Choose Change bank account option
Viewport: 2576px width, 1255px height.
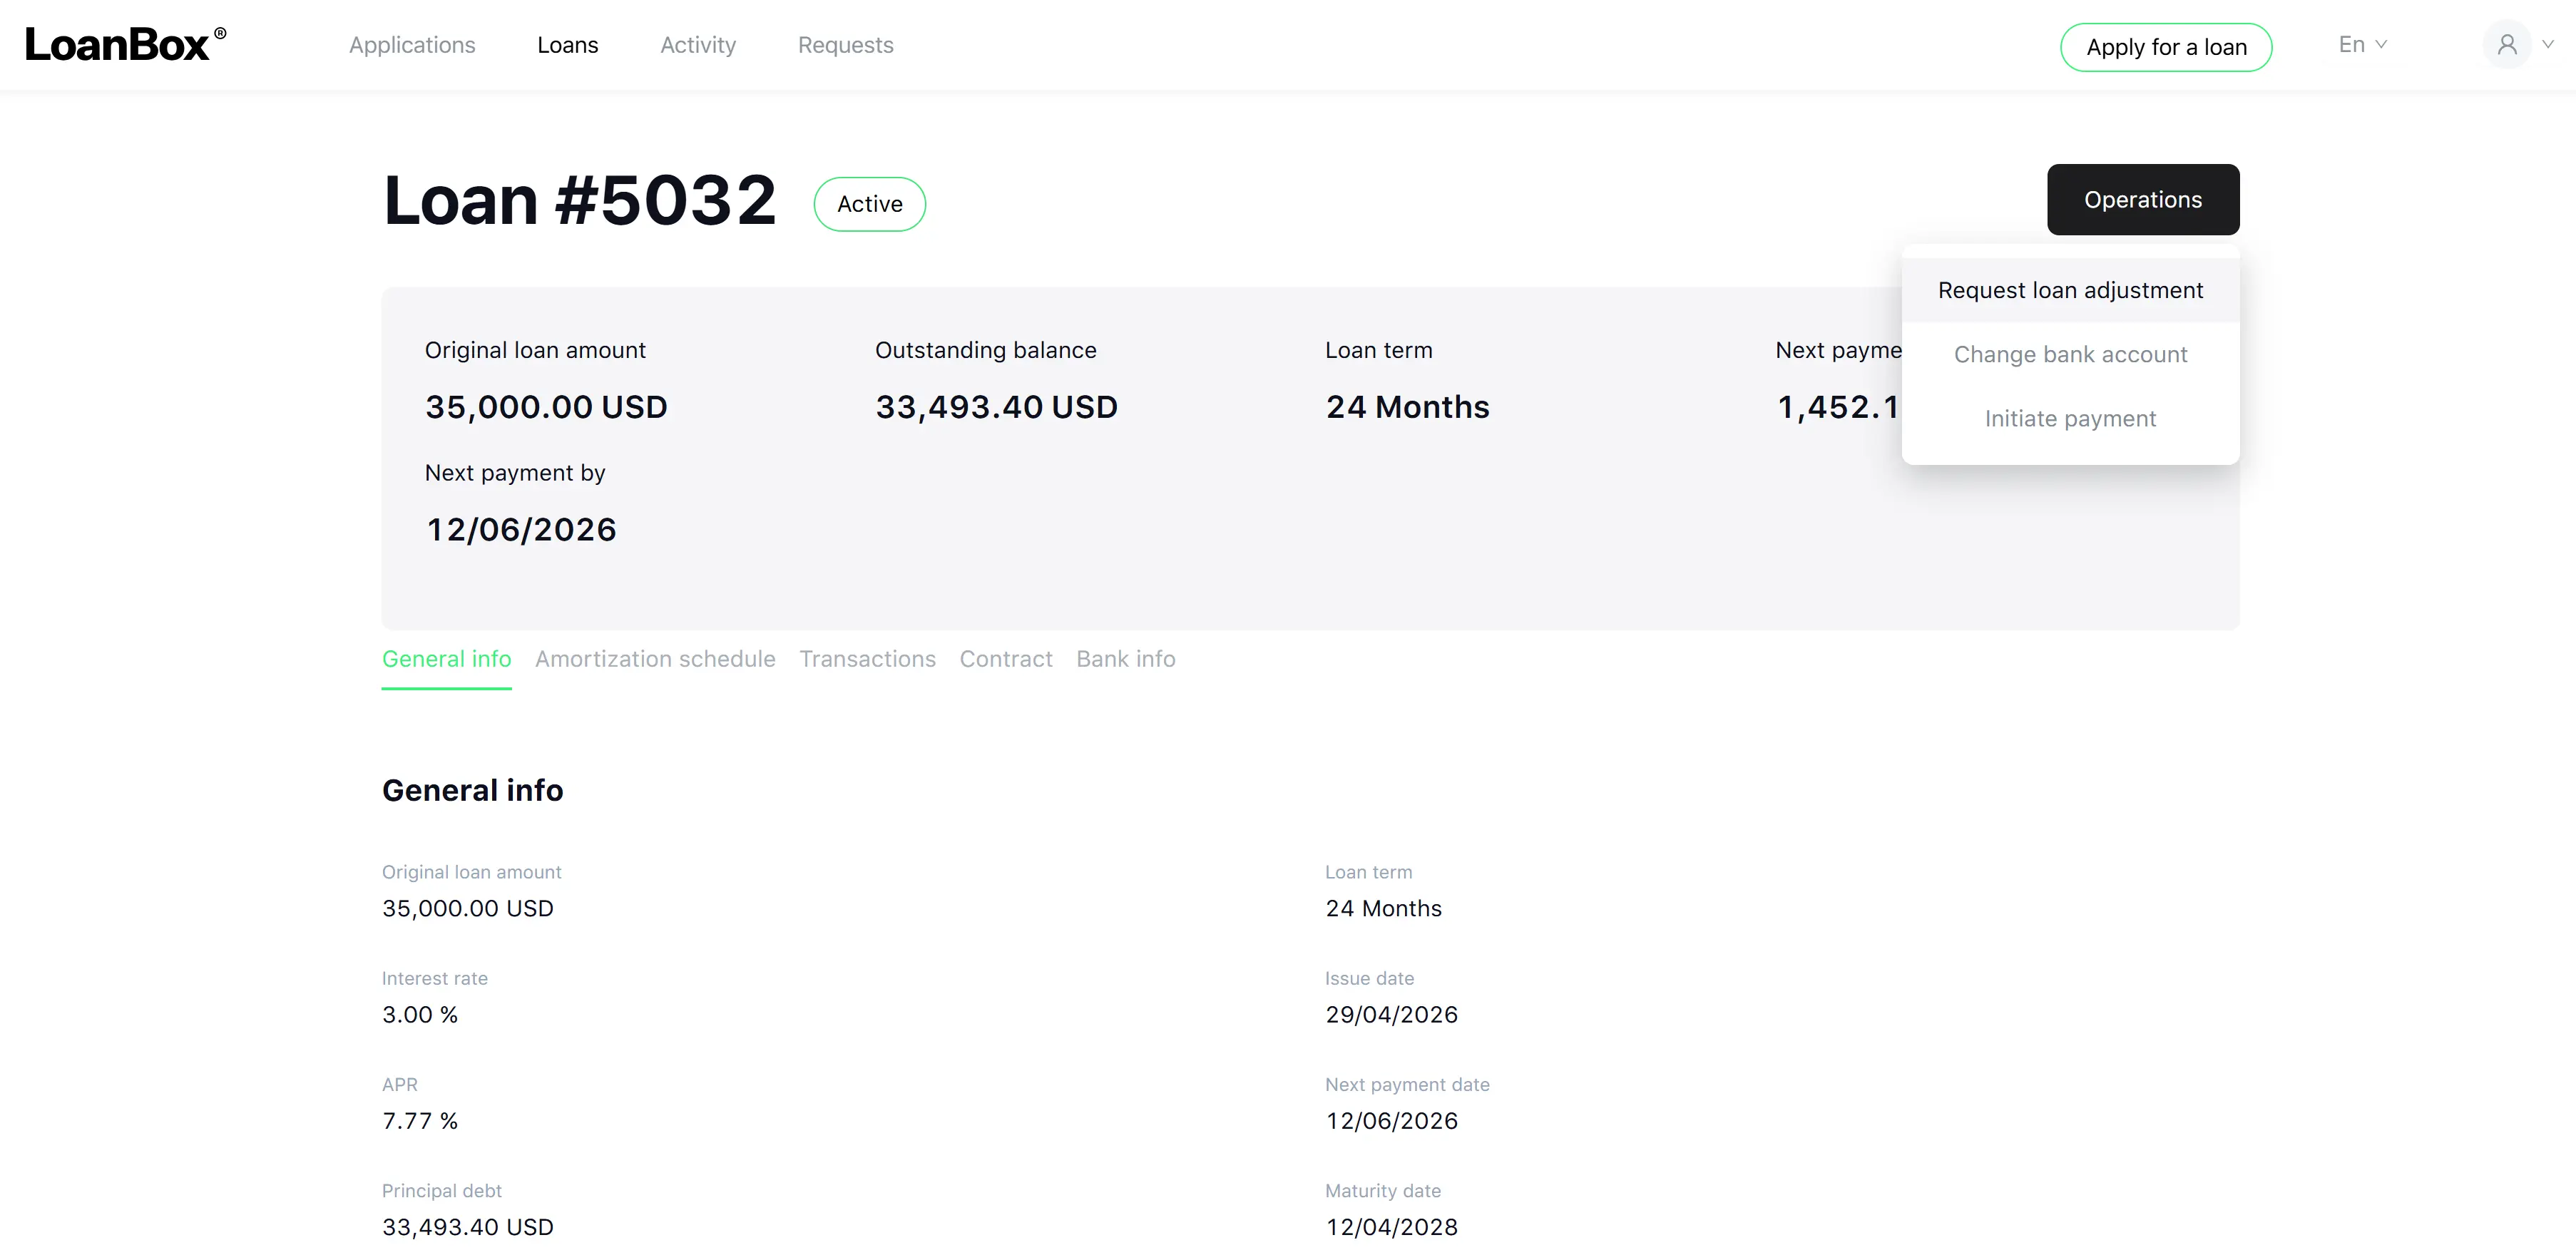click(2070, 354)
